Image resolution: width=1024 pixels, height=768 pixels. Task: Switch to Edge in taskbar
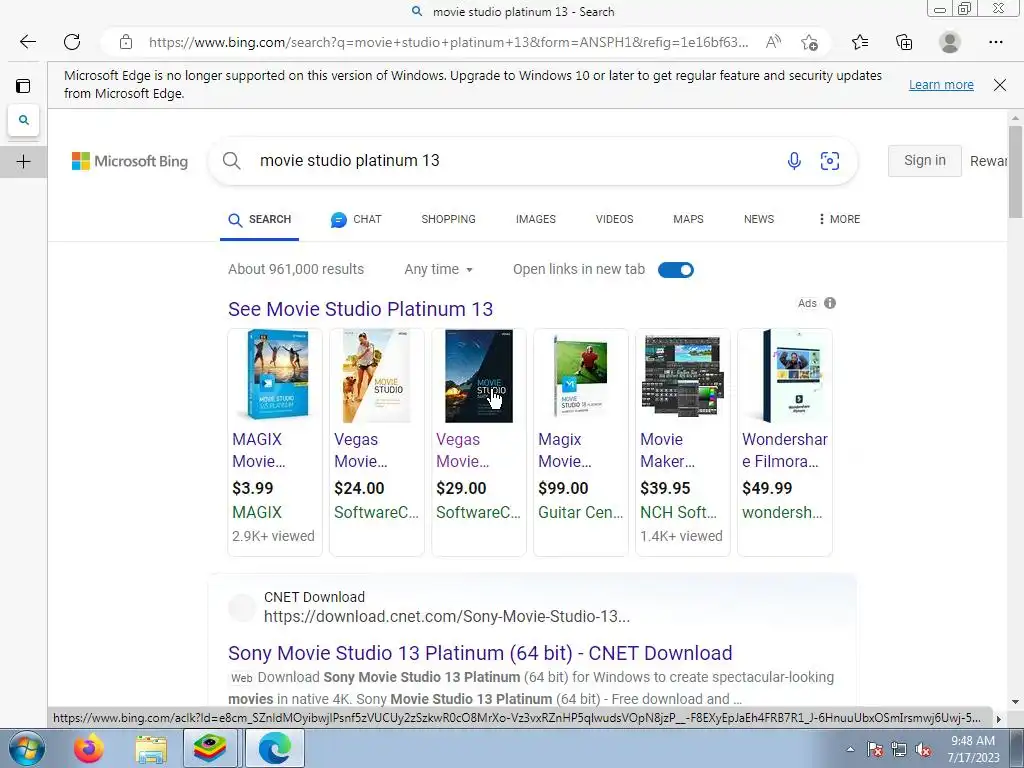(274, 748)
